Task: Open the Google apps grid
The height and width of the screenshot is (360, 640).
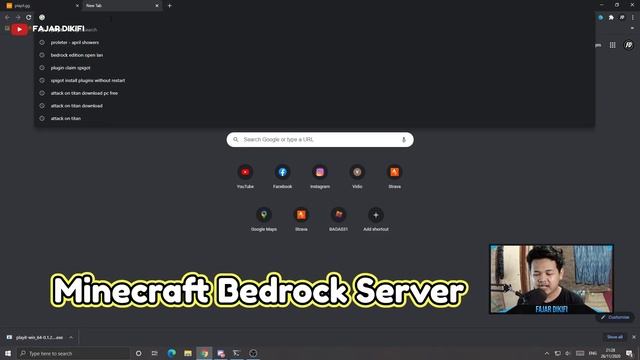Action: click(x=613, y=45)
